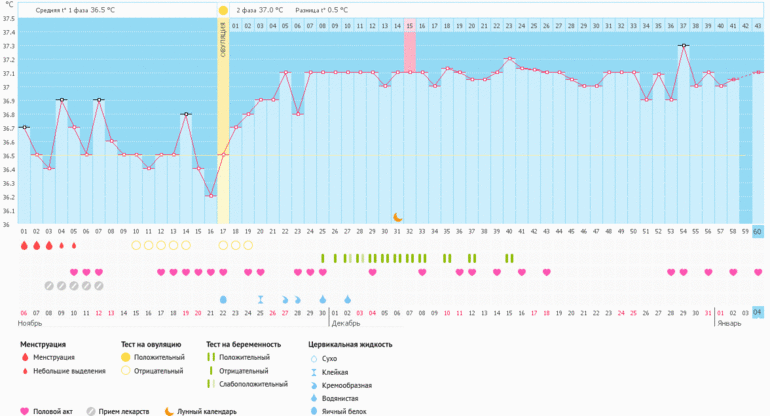Click the Декабрь month label

click(346, 324)
